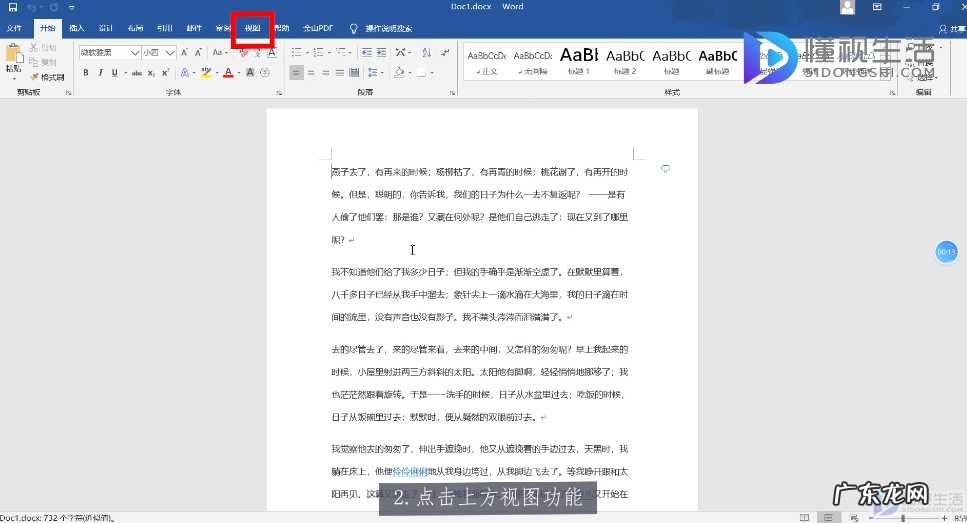The height and width of the screenshot is (523, 967).
Task: Toggle Superscript formatting
Action: click(x=166, y=73)
